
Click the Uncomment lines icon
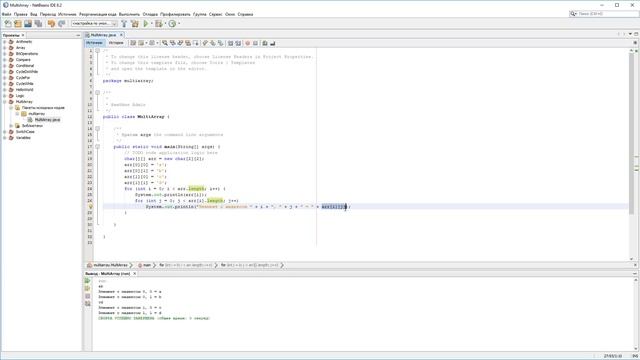(x=272, y=43)
